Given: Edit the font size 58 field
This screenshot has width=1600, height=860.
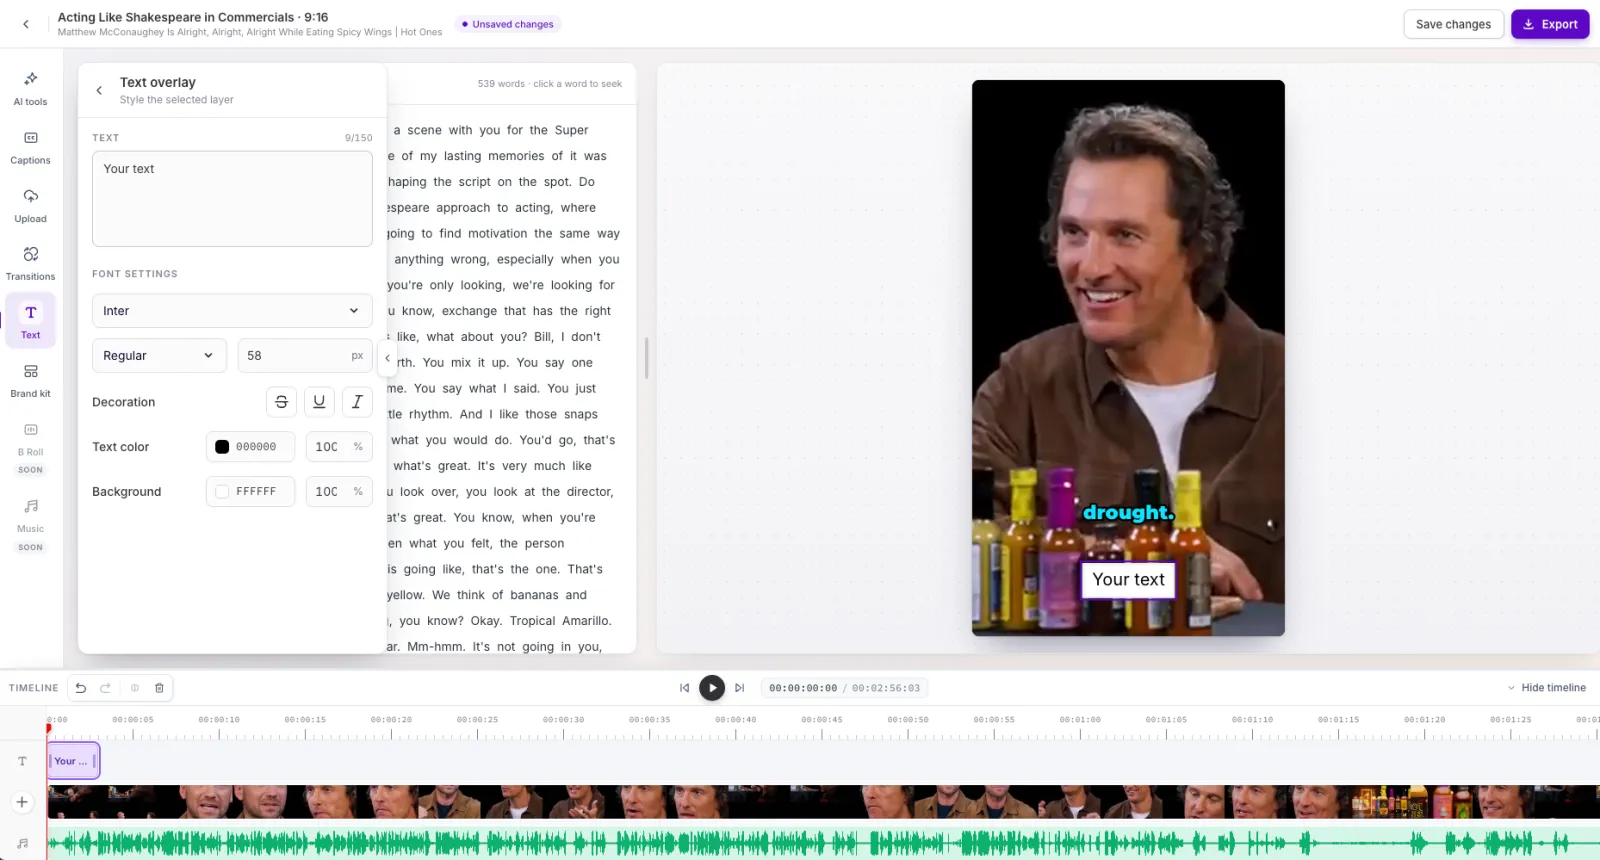Looking at the screenshot, I should coord(305,356).
